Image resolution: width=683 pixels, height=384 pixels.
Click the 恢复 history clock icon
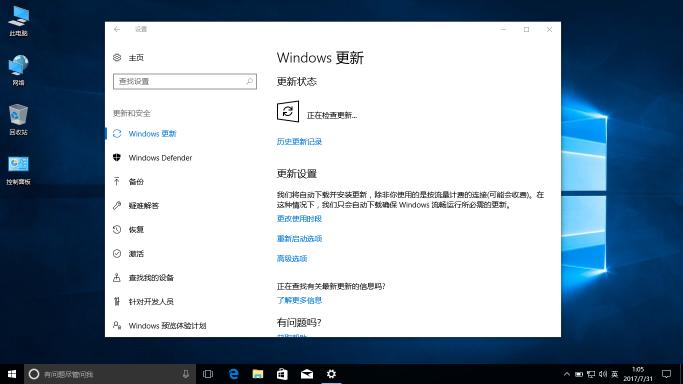click(117, 229)
